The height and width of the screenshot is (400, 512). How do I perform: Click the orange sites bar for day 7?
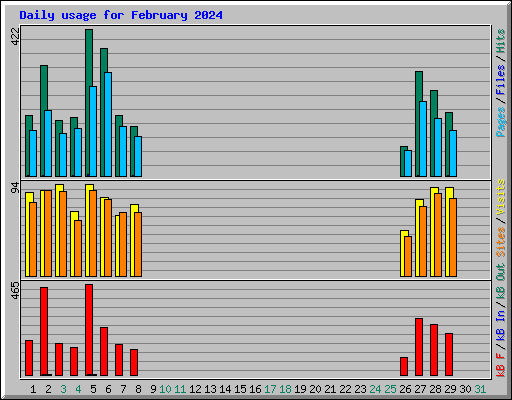pyautogui.click(x=123, y=244)
